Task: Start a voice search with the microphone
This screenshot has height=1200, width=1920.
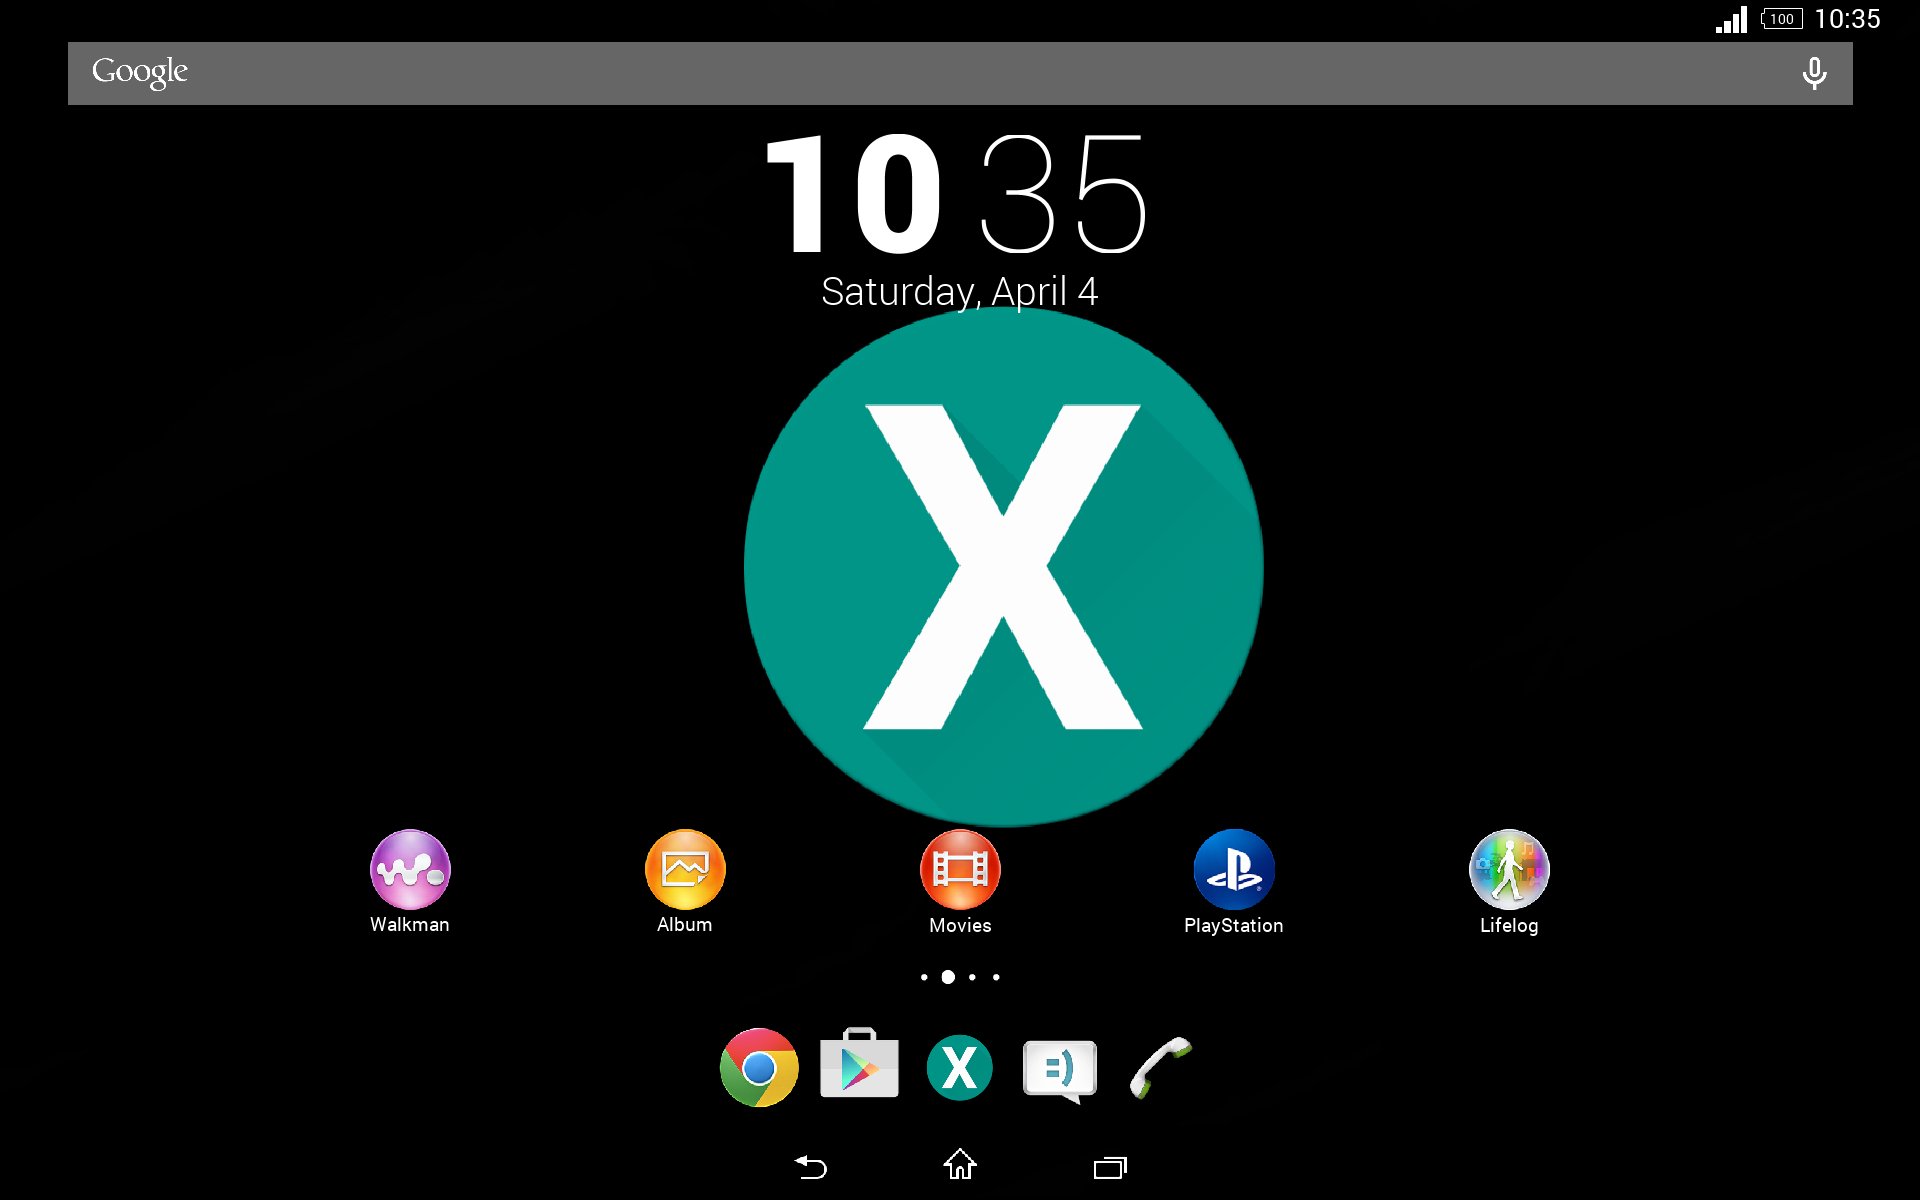Action: click(x=1813, y=72)
